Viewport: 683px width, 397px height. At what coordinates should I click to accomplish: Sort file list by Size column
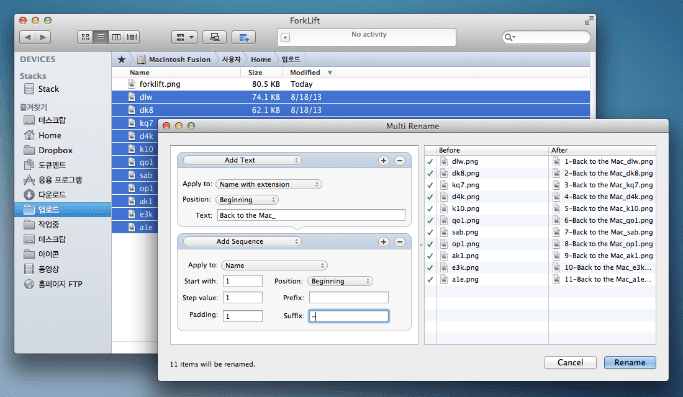click(x=255, y=72)
